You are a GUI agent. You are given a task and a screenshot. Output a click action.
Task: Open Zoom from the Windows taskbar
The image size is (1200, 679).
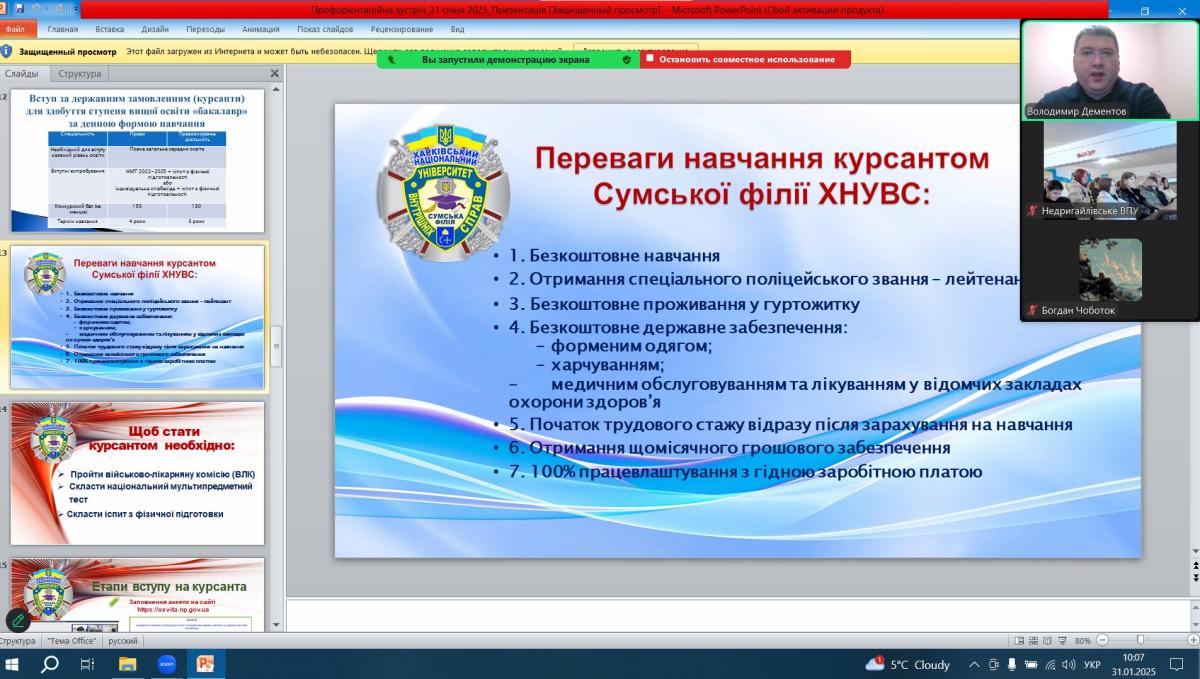tap(166, 664)
